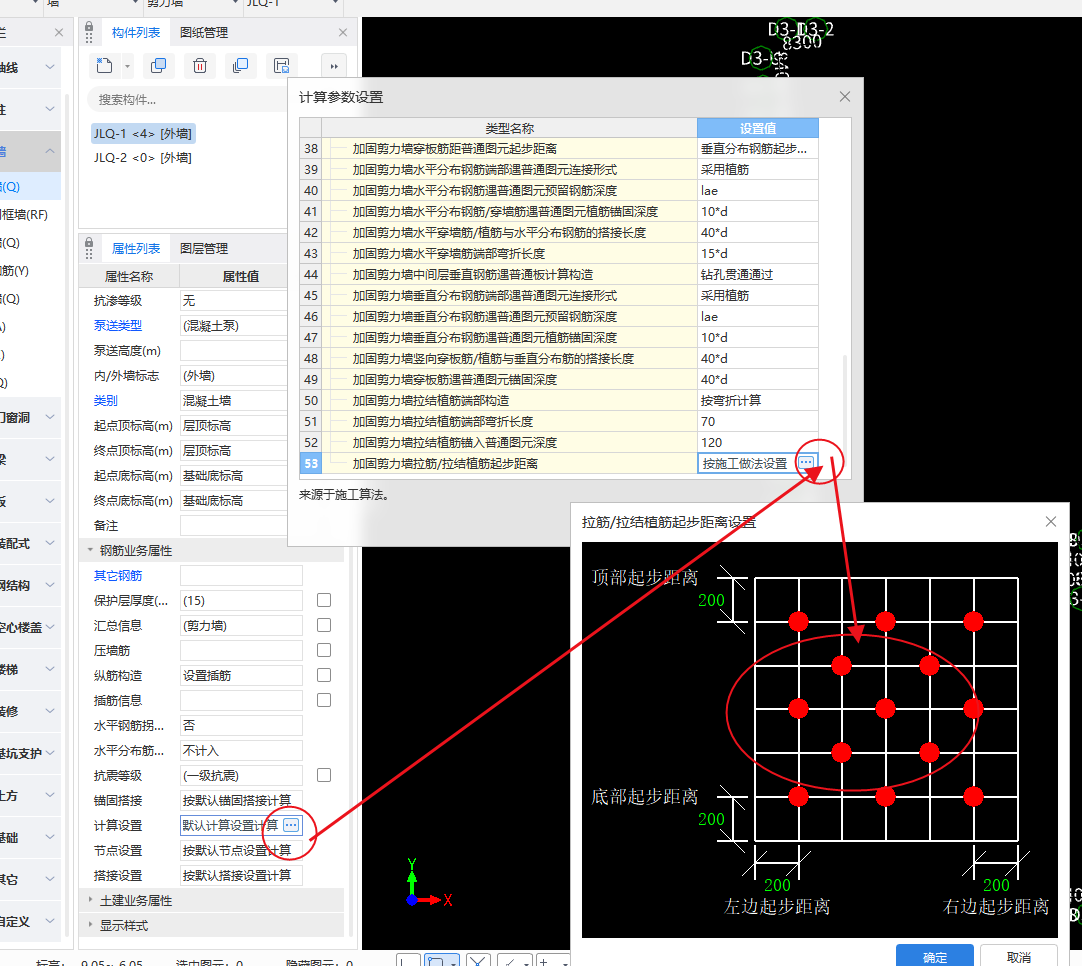
Task: Click the 搭接设置 value 按默认搭接设置计算
Action: click(241, 875)
